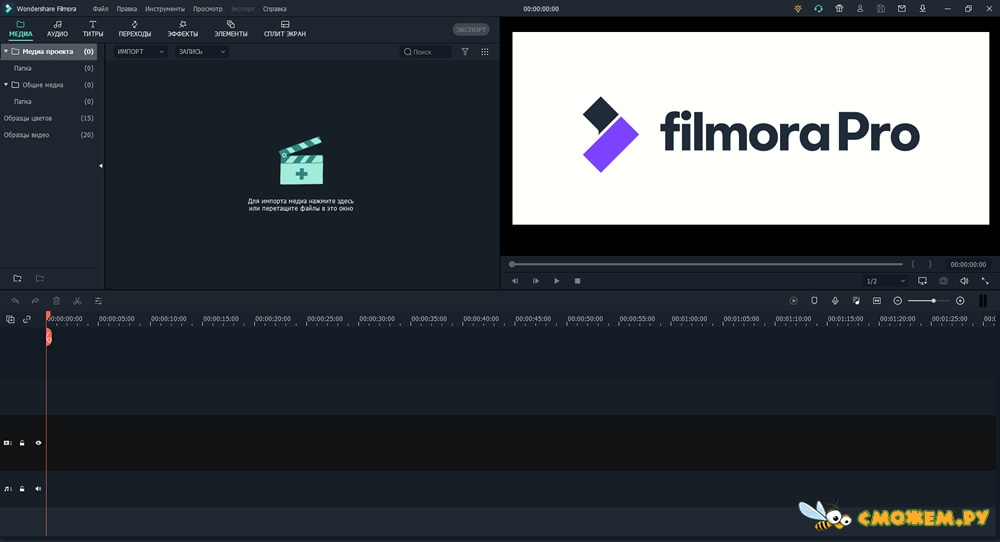The width and height of the screenshot is (1000, 542).
Task: Switch to the МЕДИА tab
Action: pyautogui.click(x=20, y=29)
